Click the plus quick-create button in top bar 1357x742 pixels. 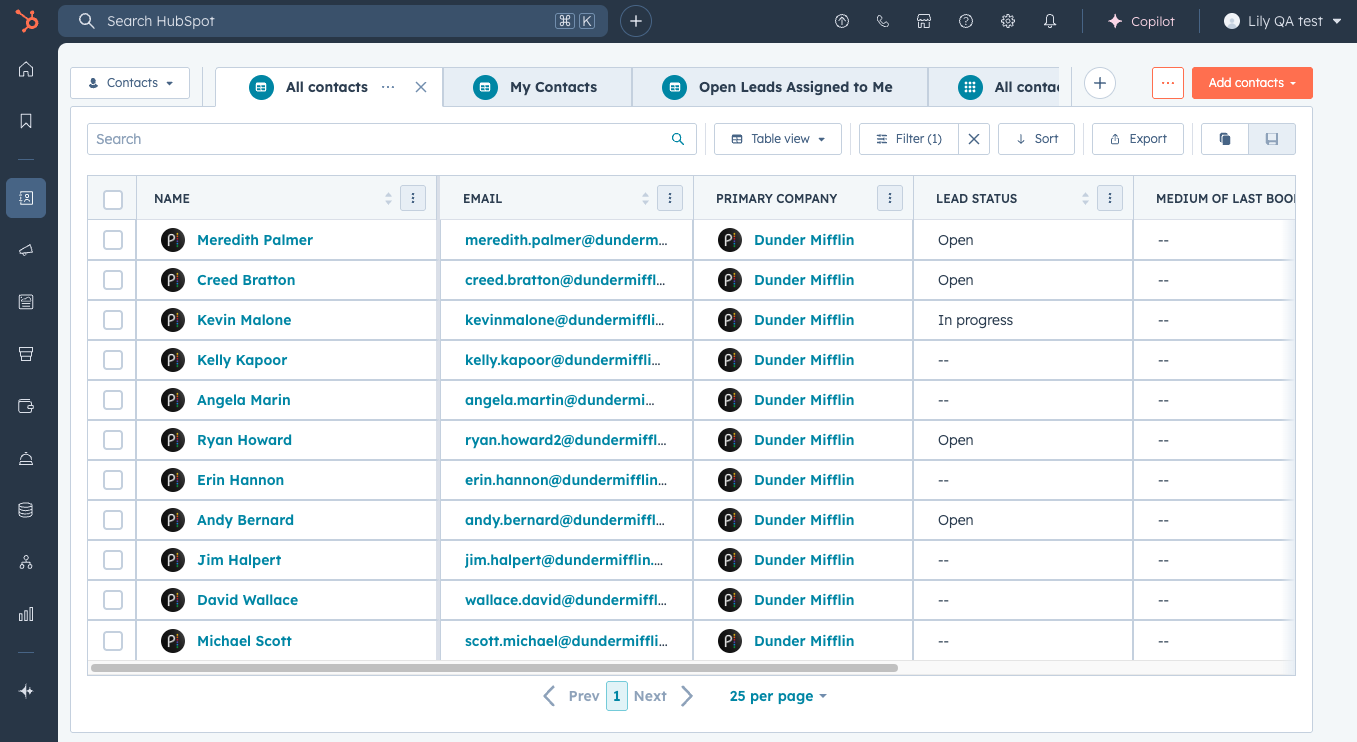coord(636,21)
